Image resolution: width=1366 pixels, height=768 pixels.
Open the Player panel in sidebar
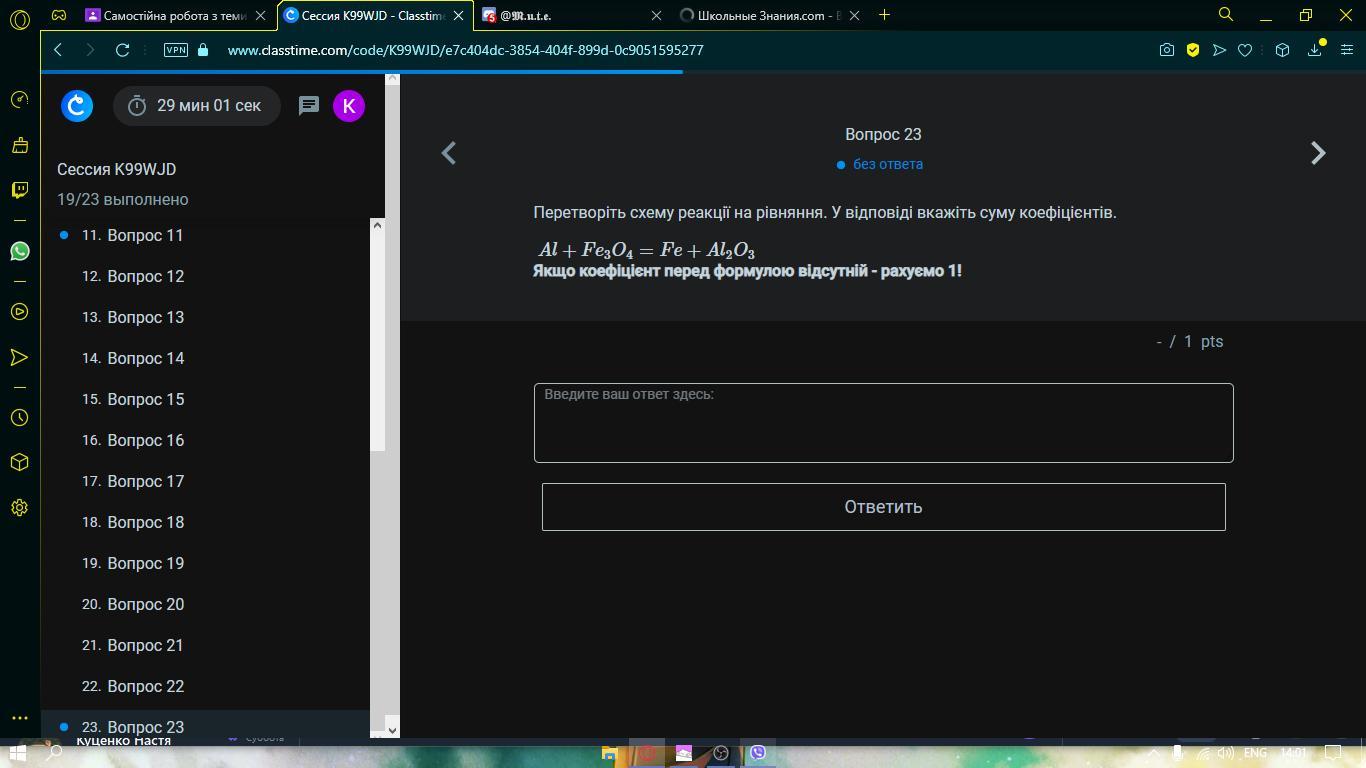pyautogui.click(x=19, y=312)
